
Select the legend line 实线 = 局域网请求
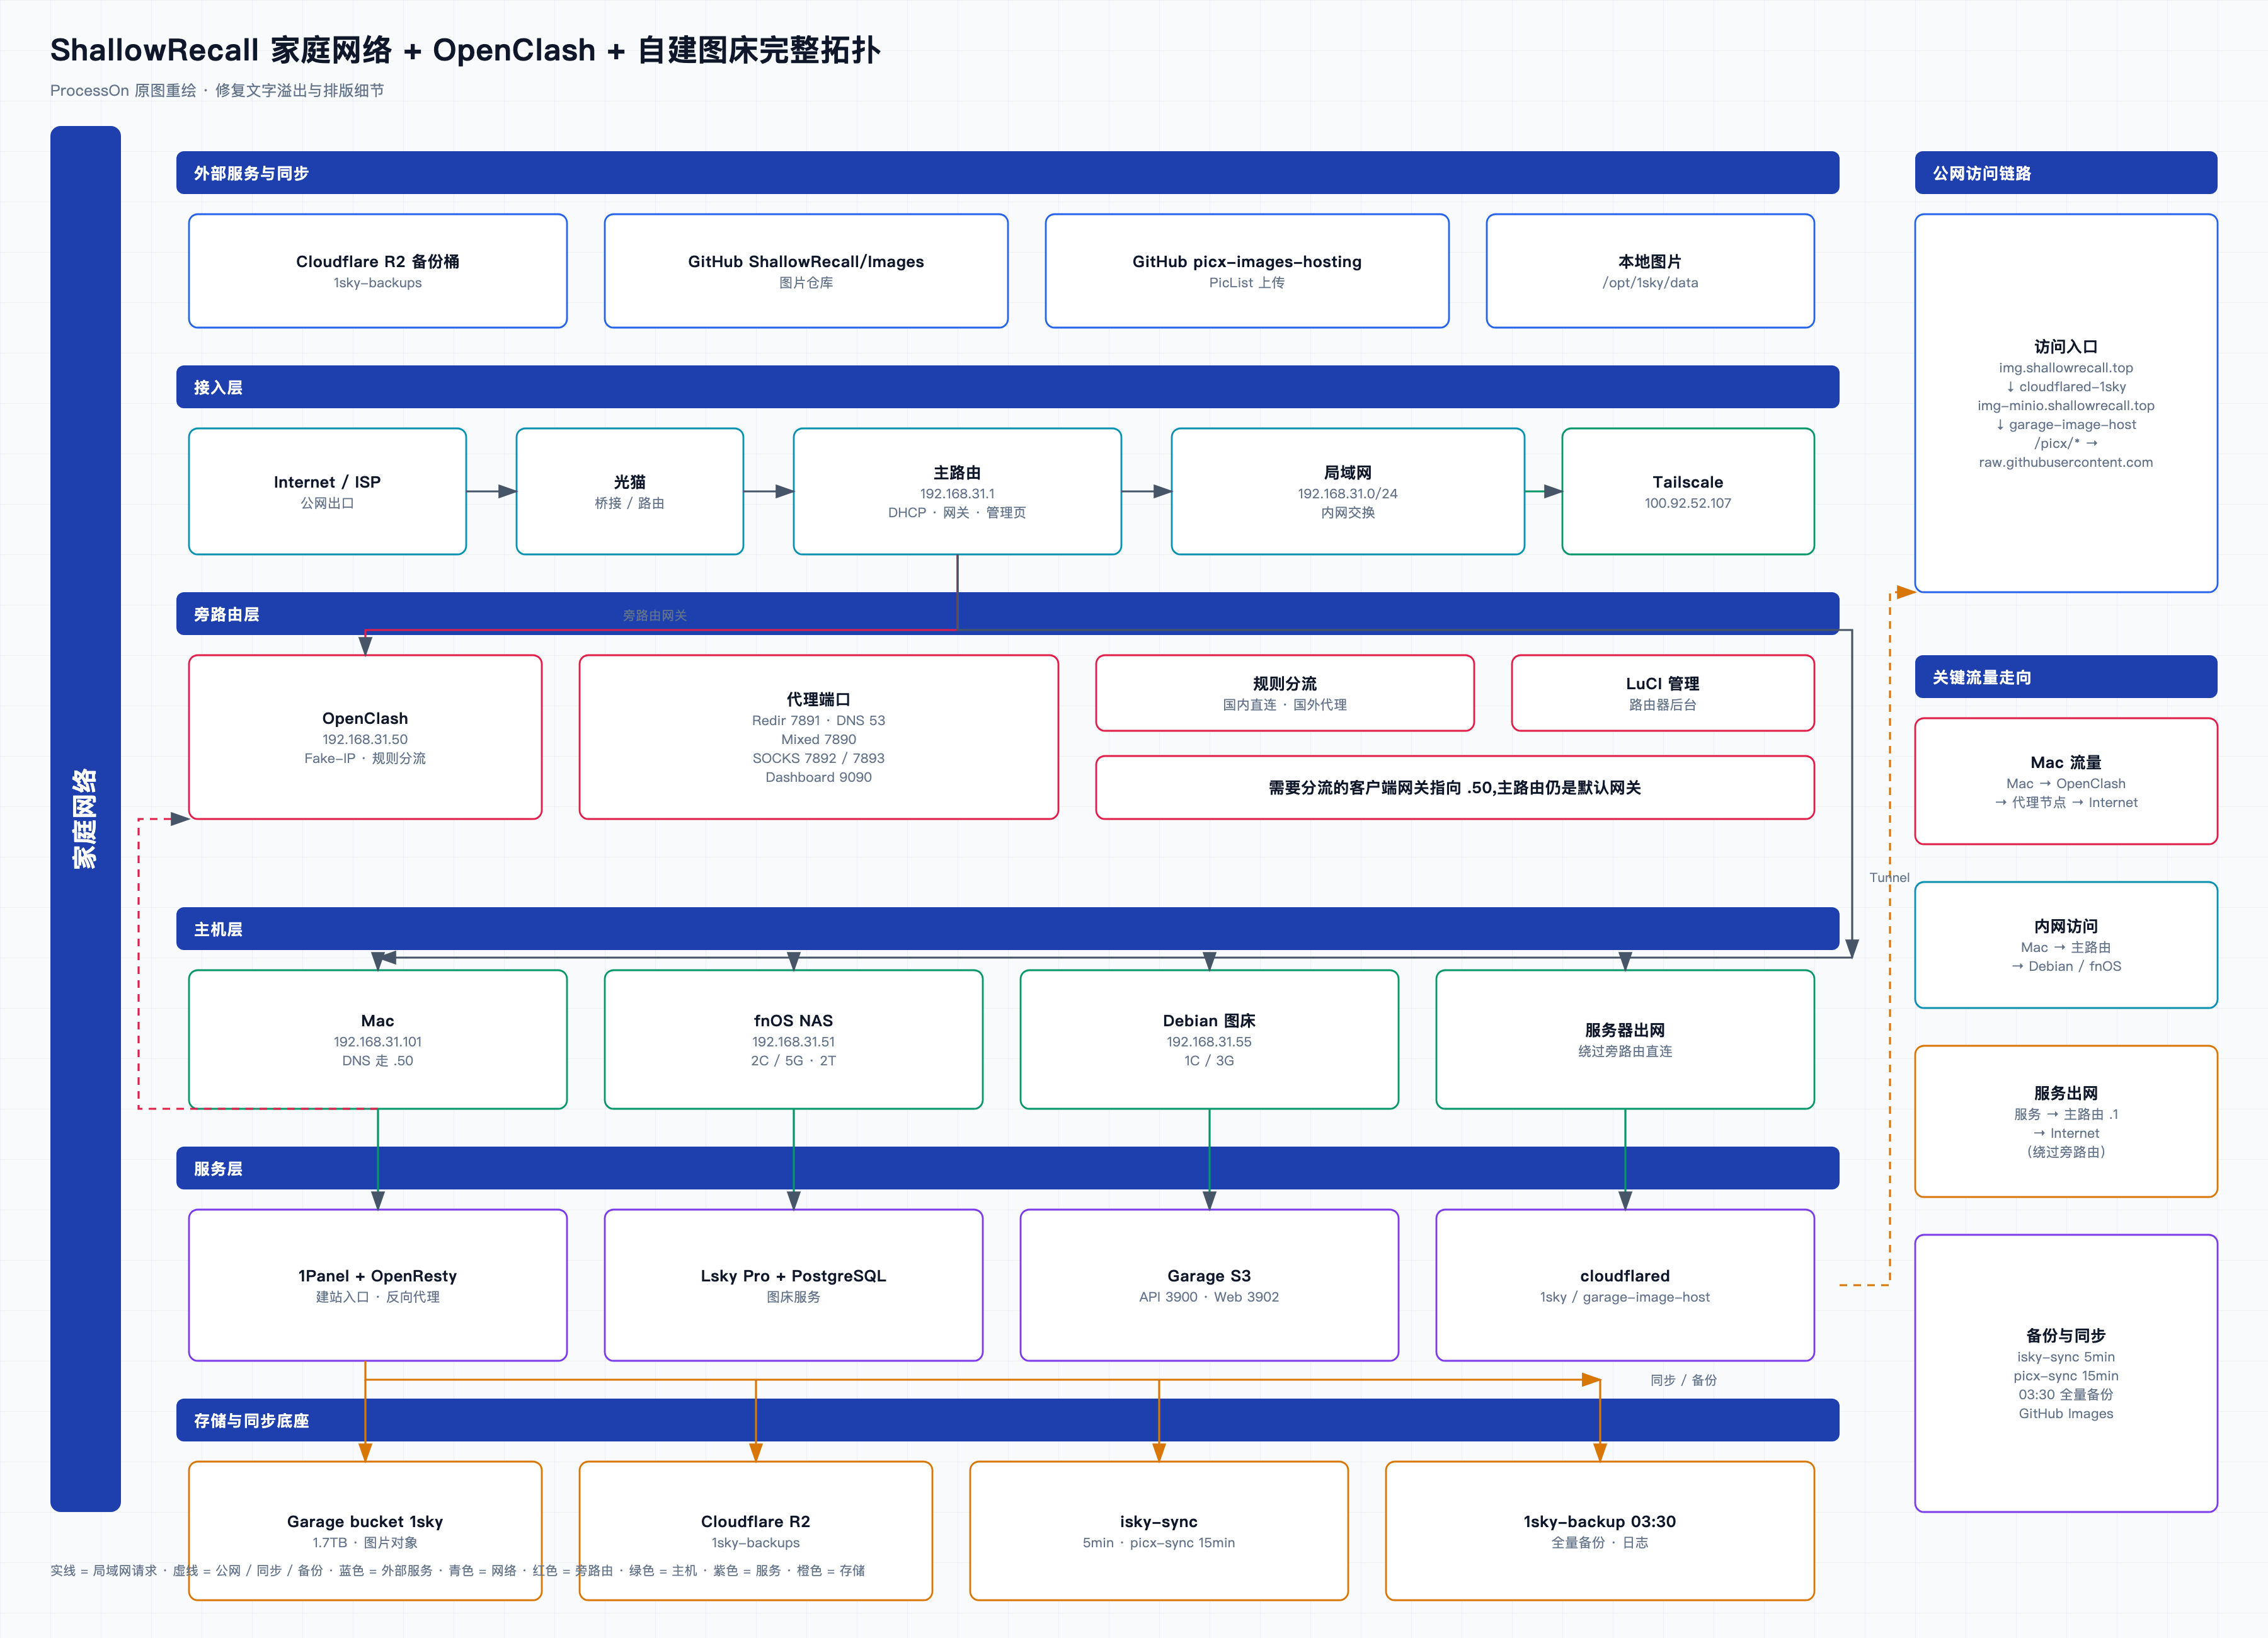point(458,1570)
